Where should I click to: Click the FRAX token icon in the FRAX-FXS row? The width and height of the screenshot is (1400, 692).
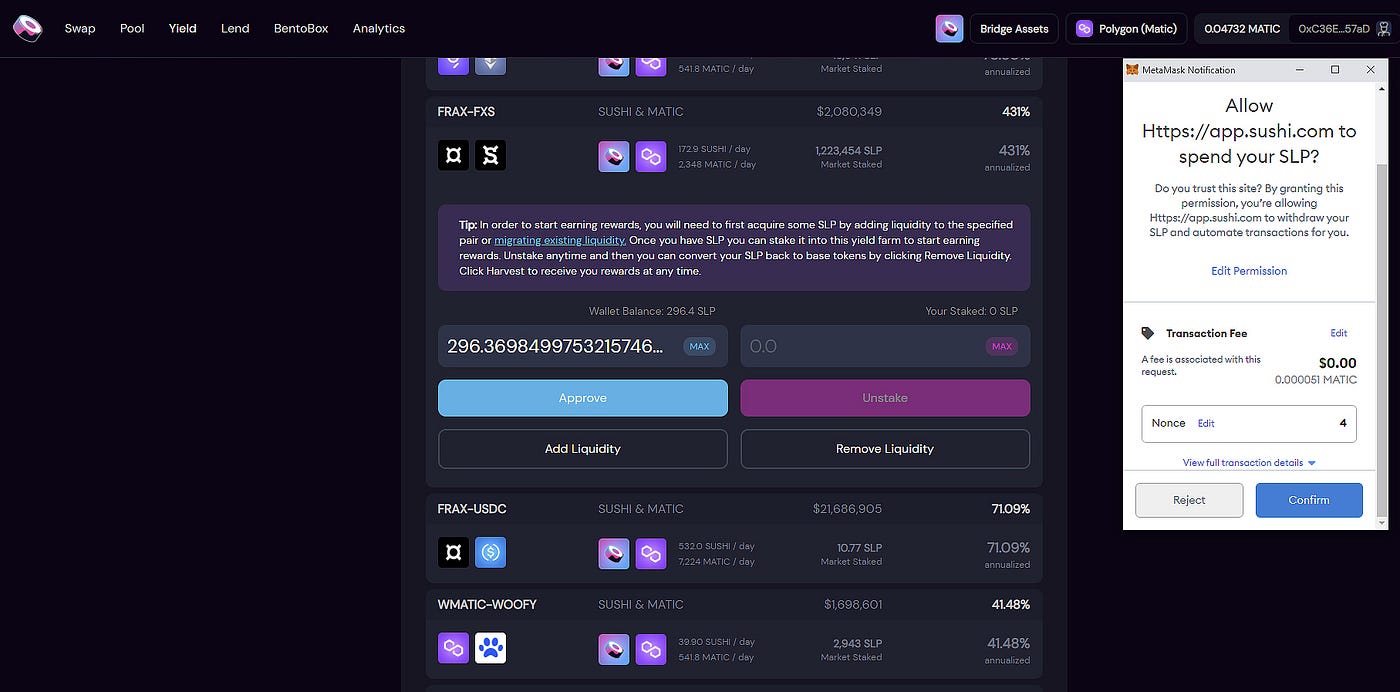tap(453, 155)
